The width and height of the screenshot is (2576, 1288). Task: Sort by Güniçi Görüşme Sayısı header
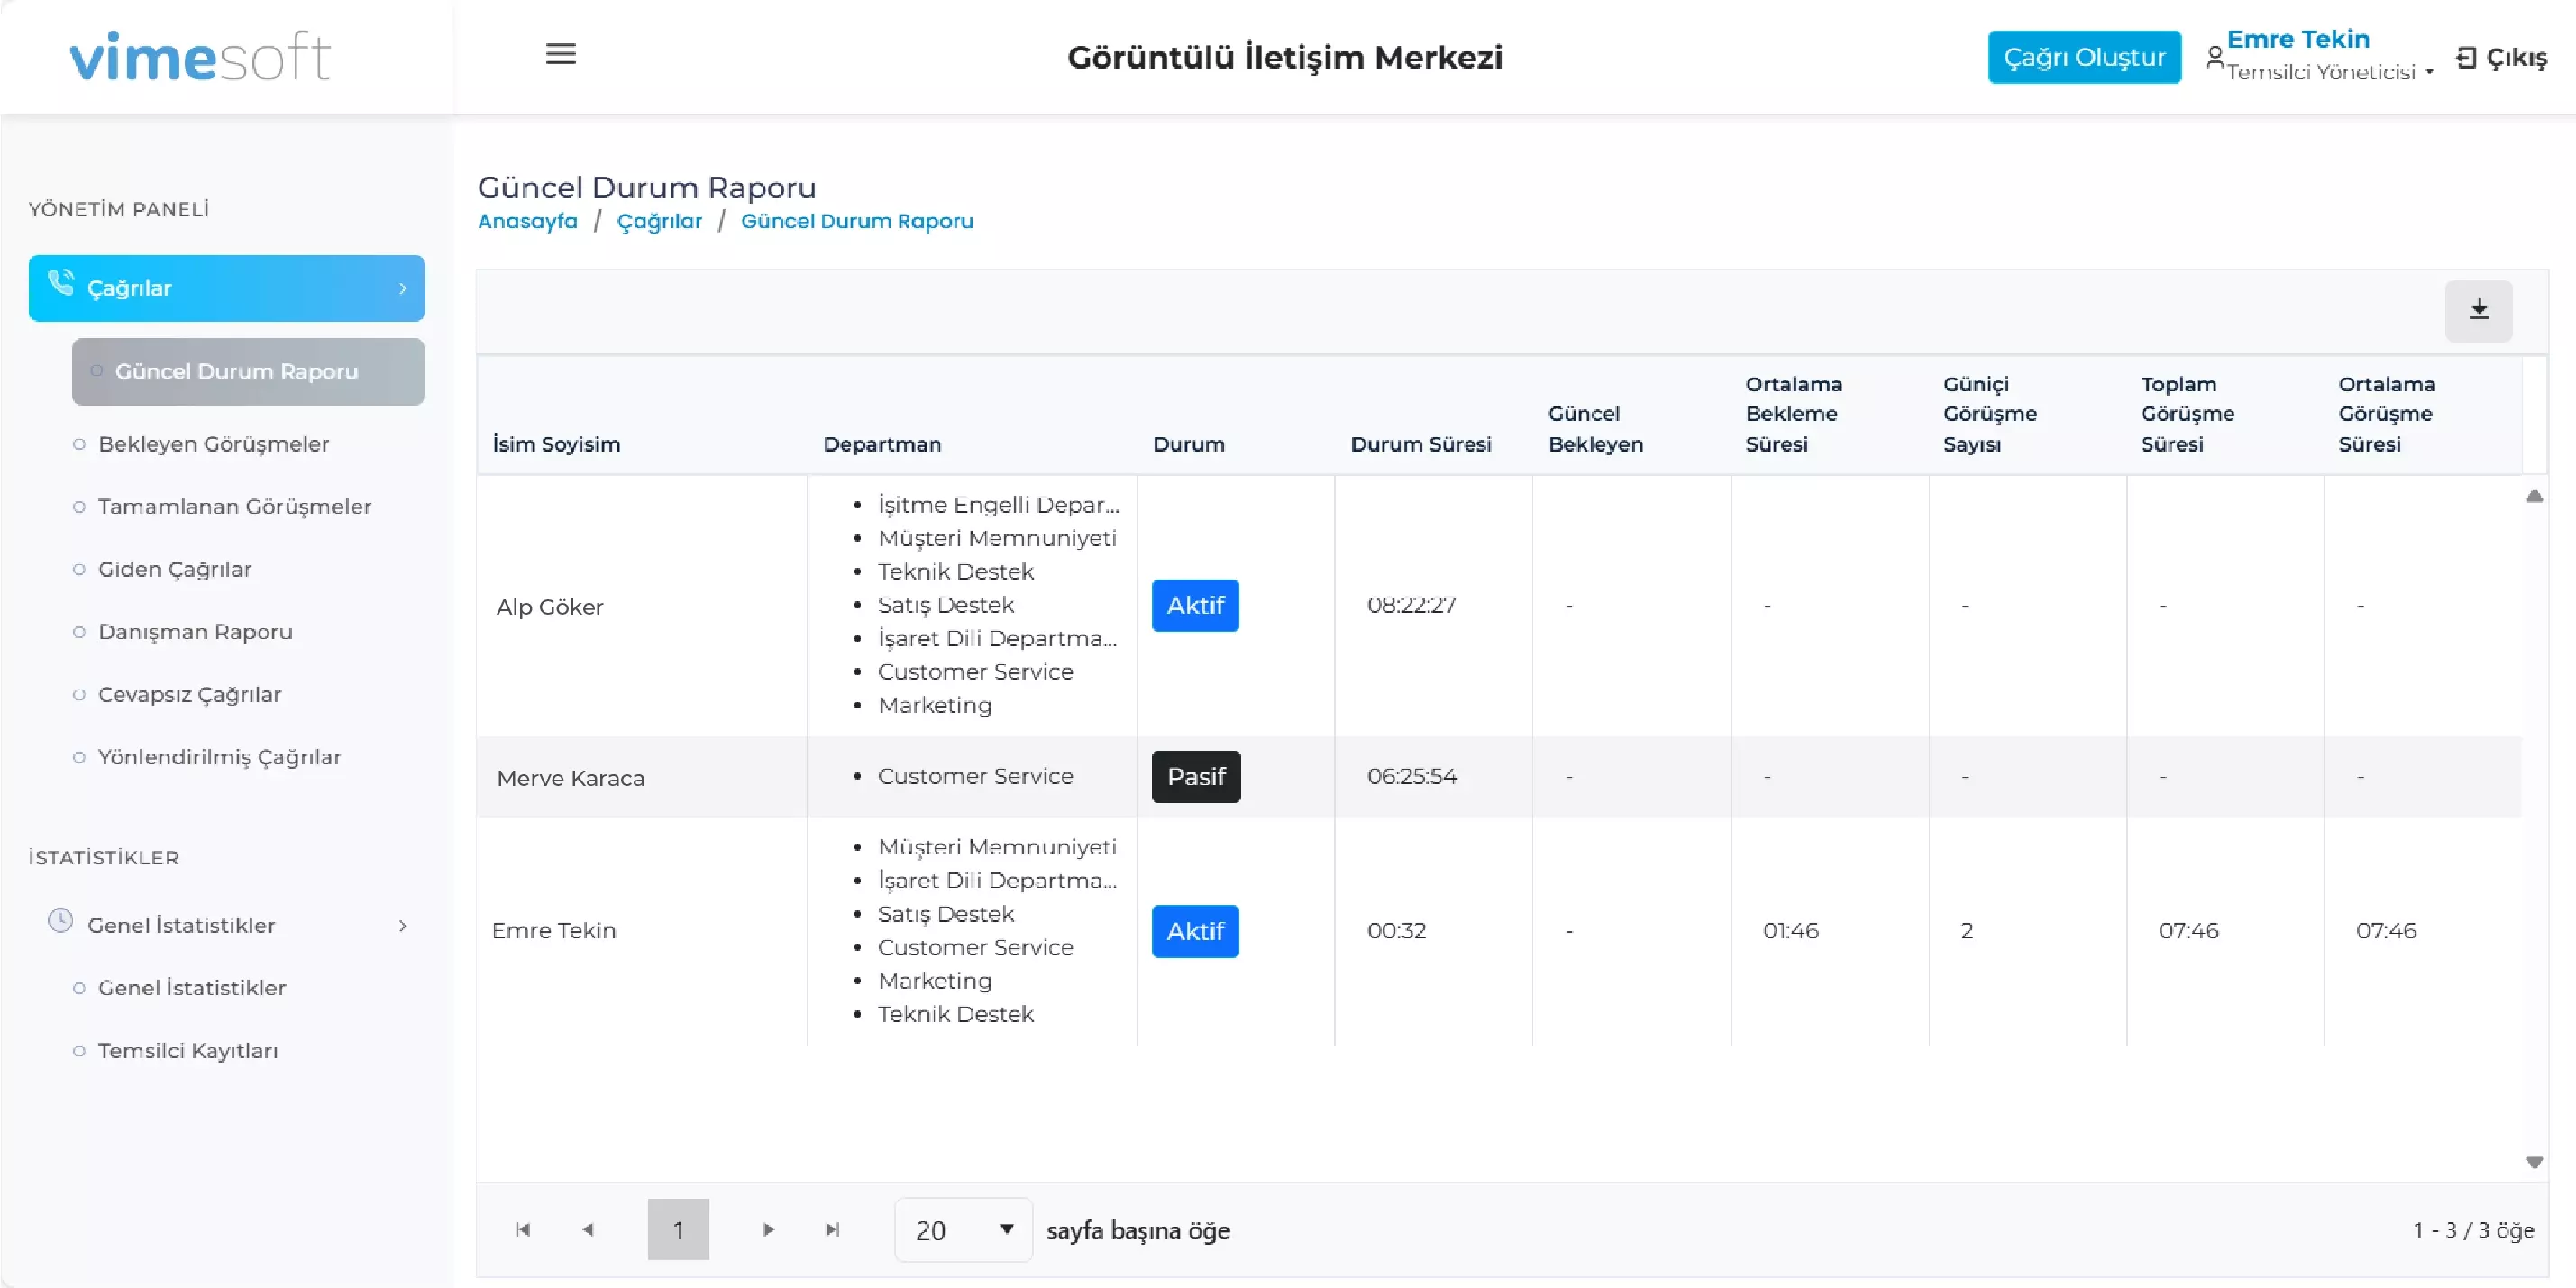click(x=1990, y=414)
